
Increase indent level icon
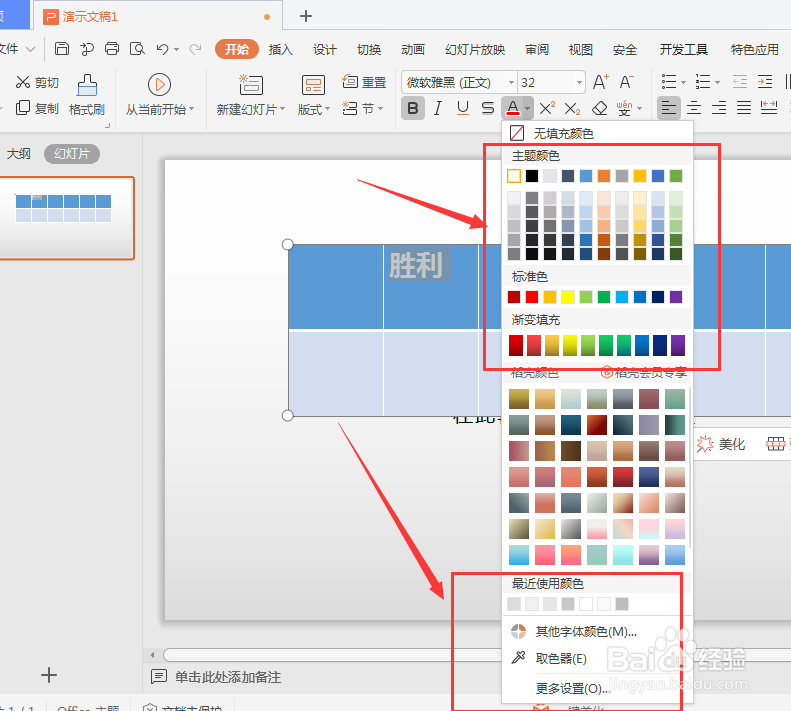(765, 82)
